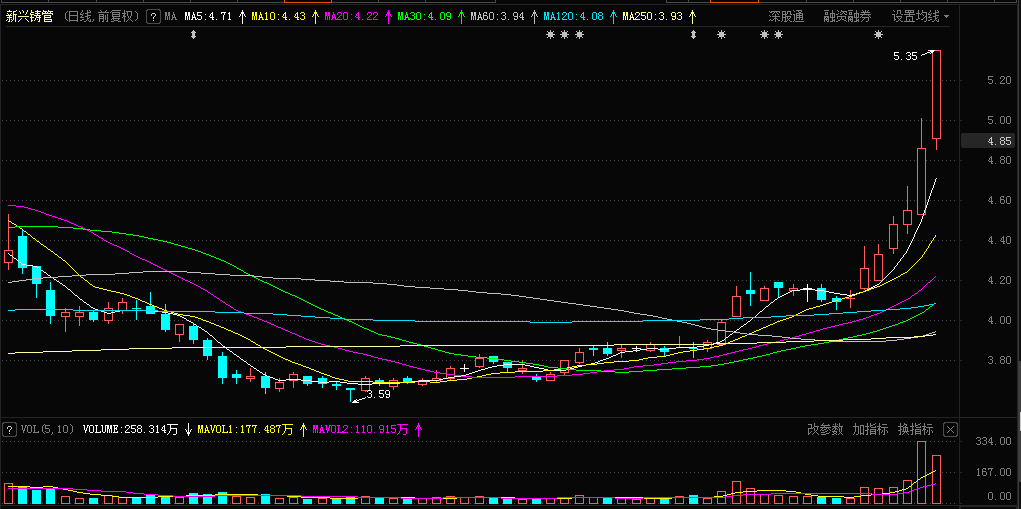Screen dimensions: 1021x509
Task: Click the yellow up arrow after MA10
Action: 316,16
